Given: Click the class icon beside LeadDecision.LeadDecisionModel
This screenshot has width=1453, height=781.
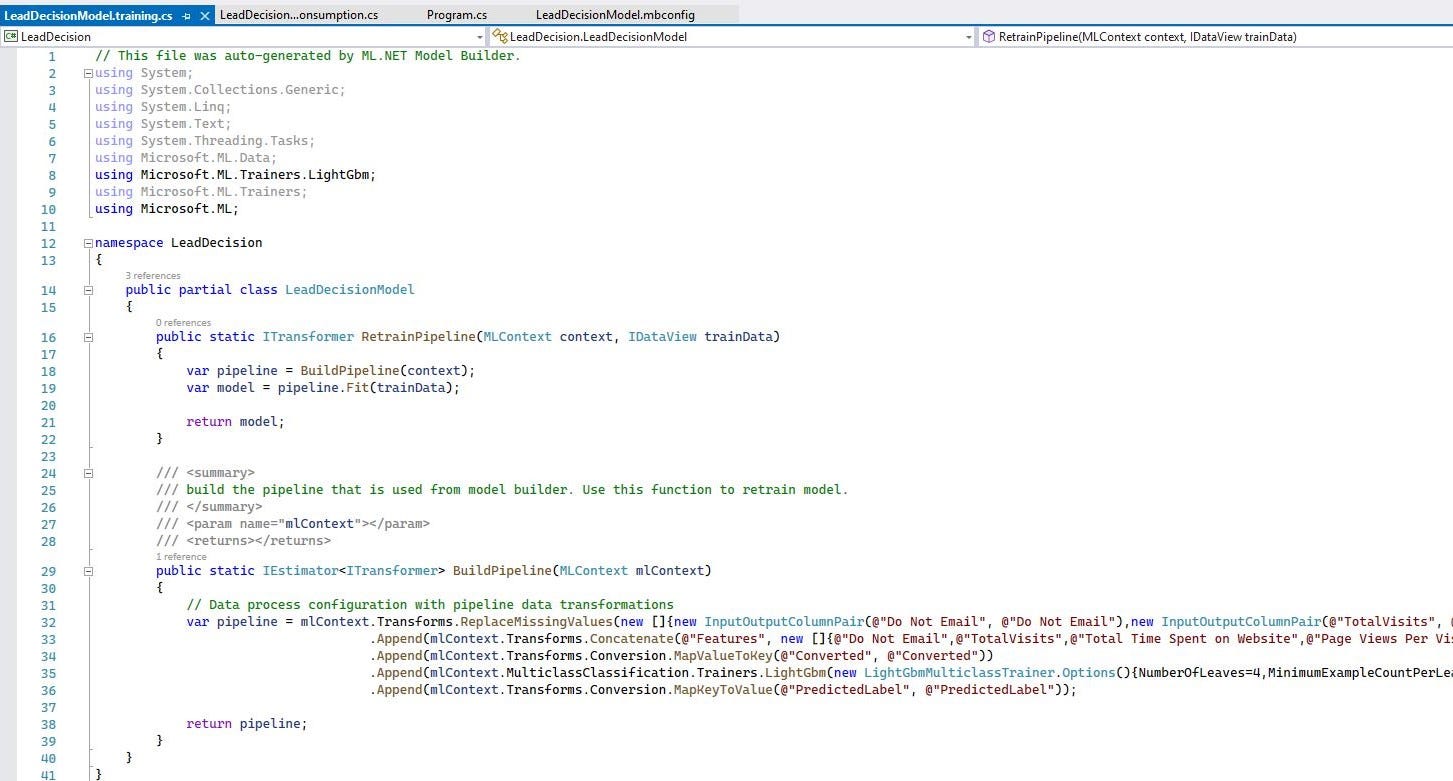Looking at the screenshot, I should (499, 37).
